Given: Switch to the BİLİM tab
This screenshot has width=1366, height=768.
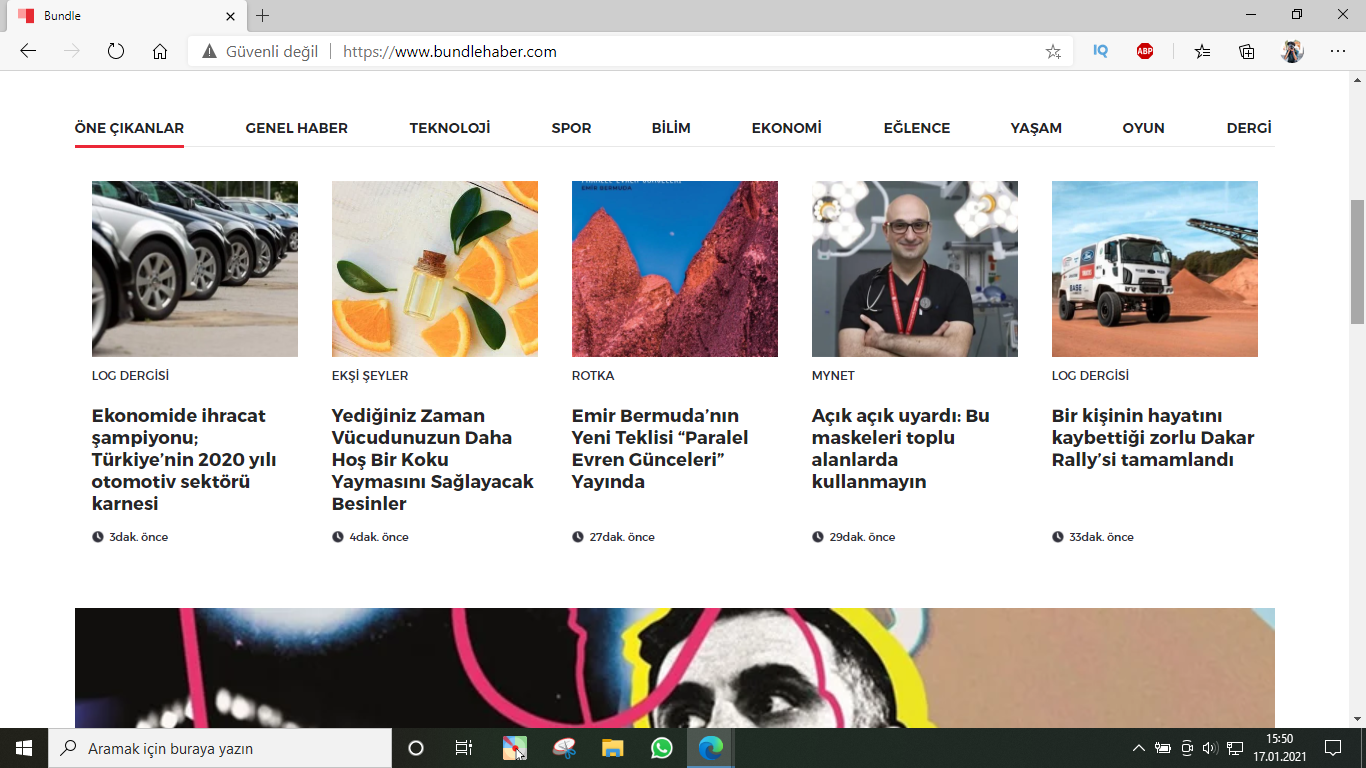Looking at the screenshot, I should (x=671, y=128).
